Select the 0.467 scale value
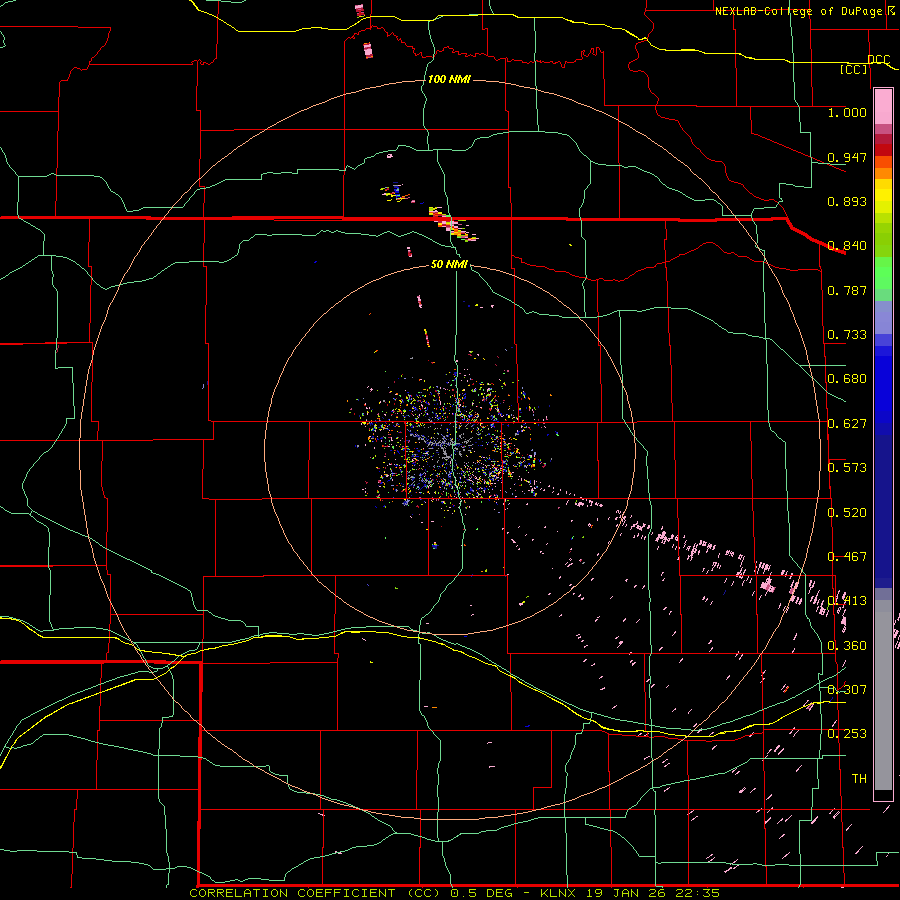The width and height of the screenshot is (900, 900). pyautogui.click(x=847, y=557)
